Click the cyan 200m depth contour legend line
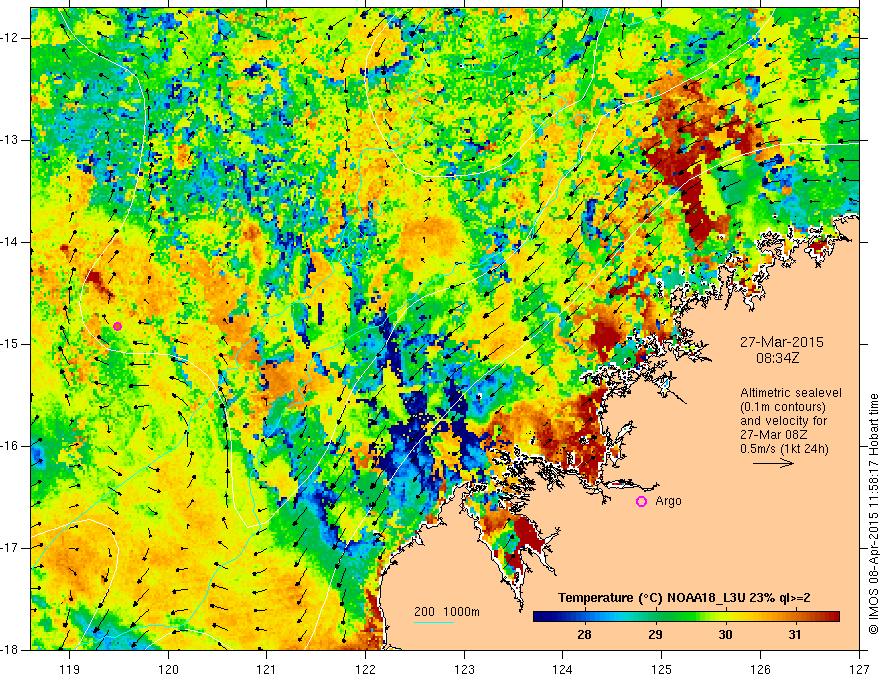880x680 pixels. click(x=434, y=622)
